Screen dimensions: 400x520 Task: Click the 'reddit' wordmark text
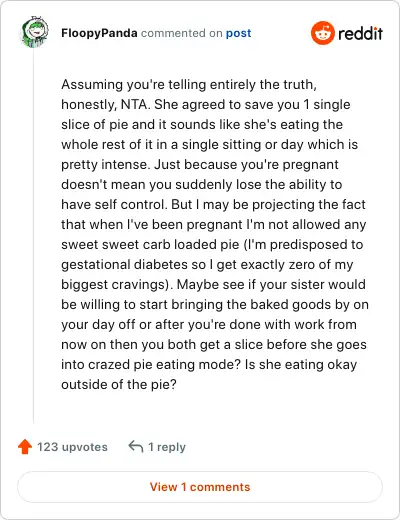click(360, 33)
